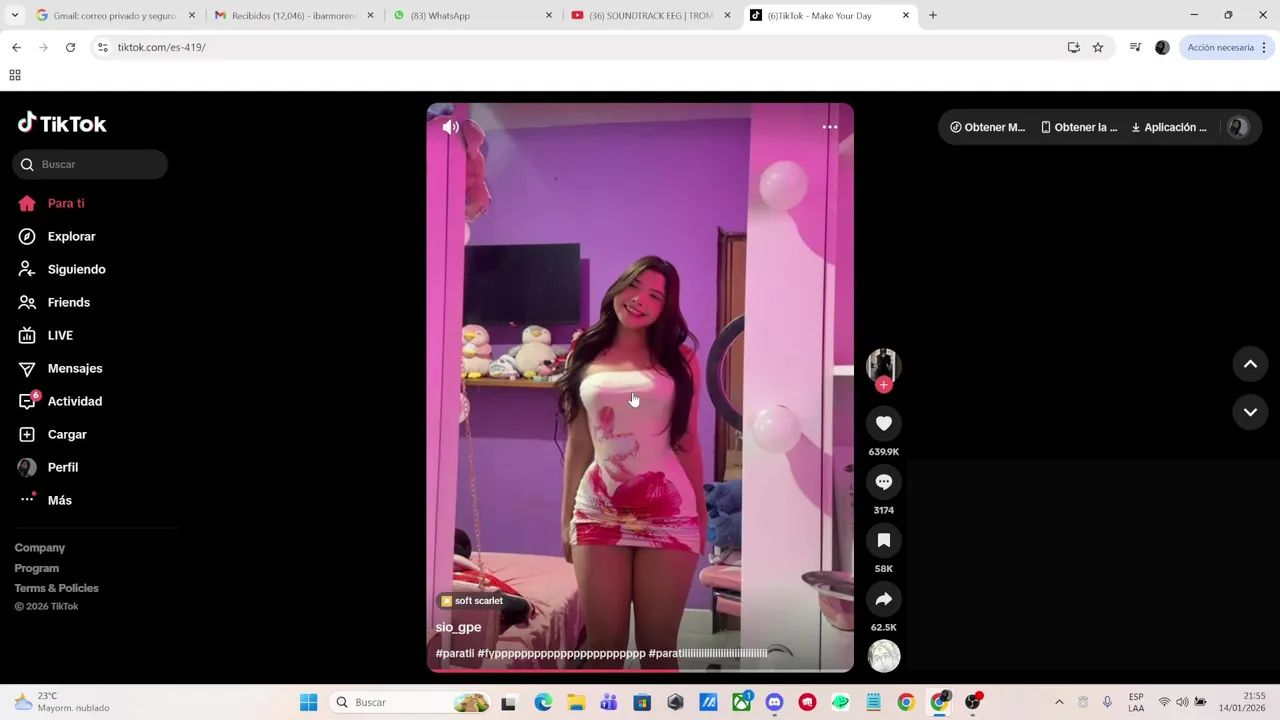The height and width of the screenshot is (720, 1280).
Task: Open the comments bubble icon
Action: 884,482
